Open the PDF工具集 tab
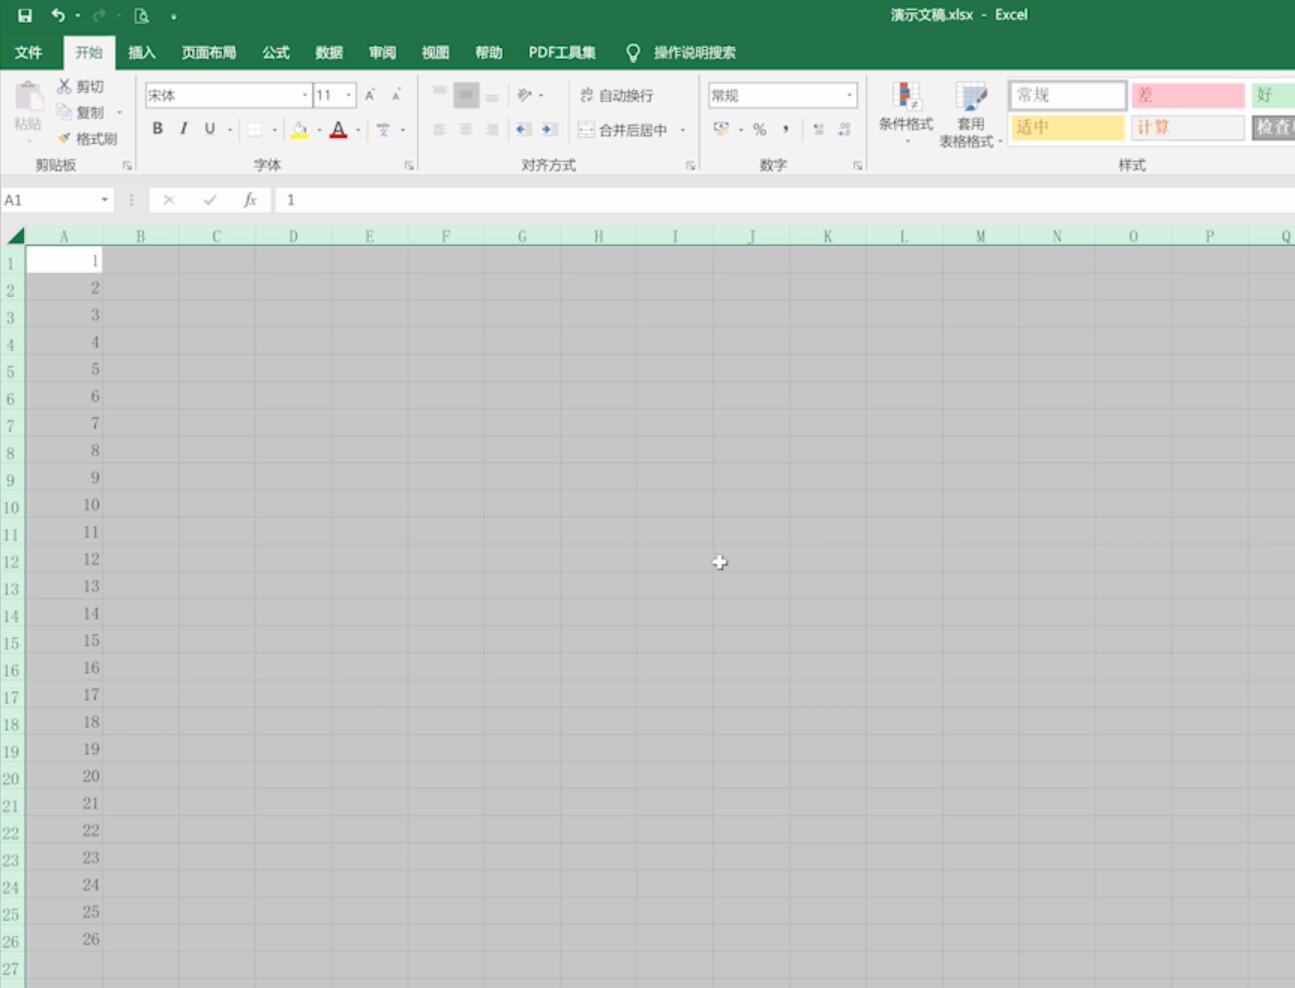This screenshot has height=988, width=1295. click(x=562, y=52)
